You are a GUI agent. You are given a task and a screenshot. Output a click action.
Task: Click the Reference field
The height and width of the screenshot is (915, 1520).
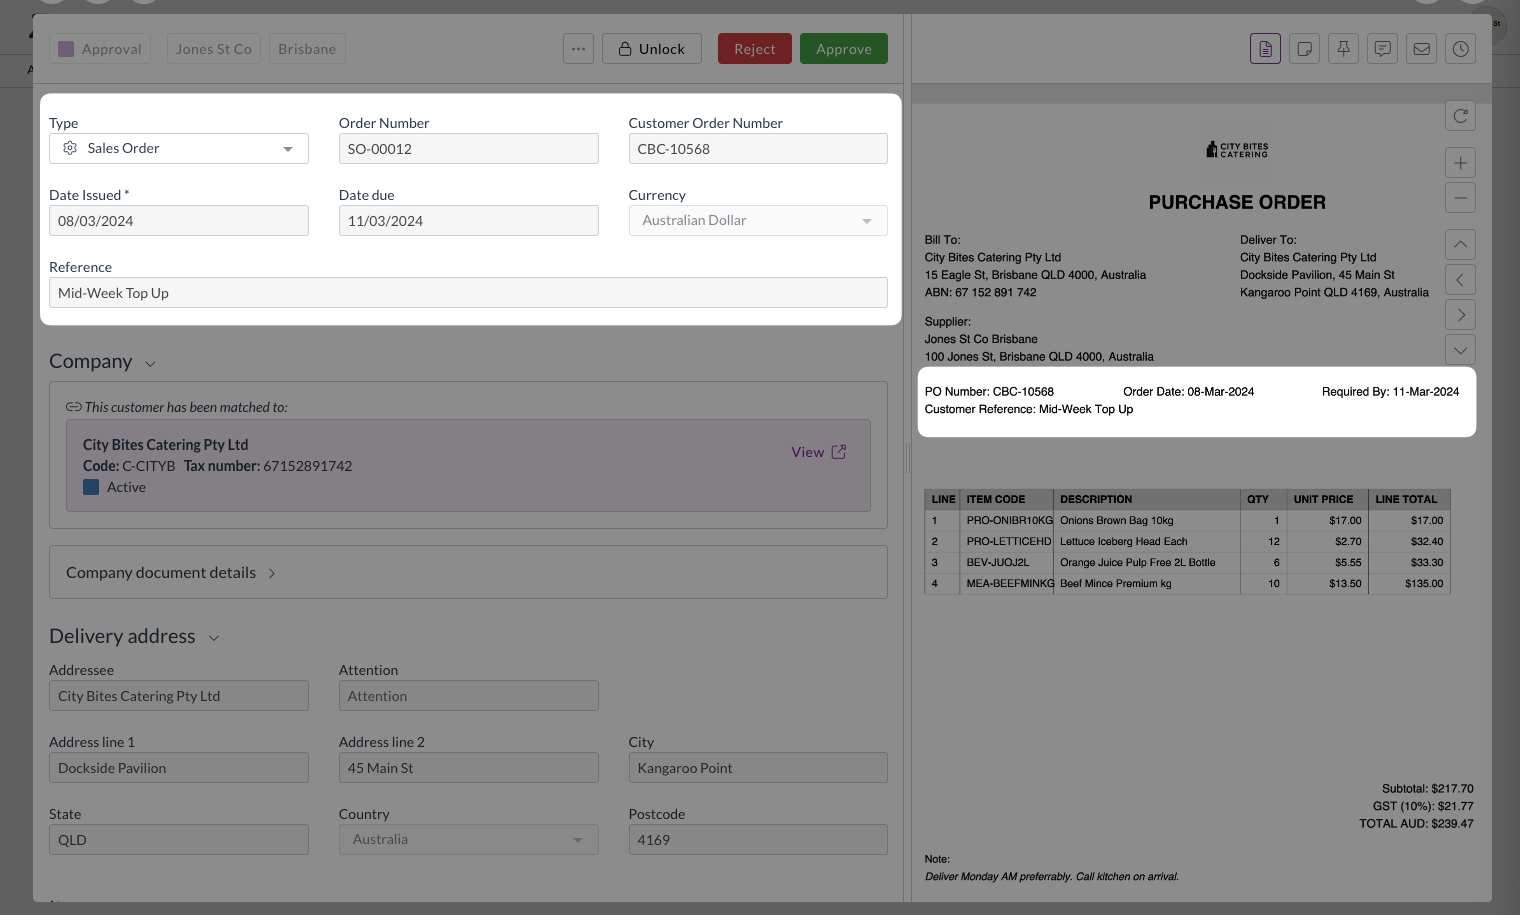pos(468,293)
